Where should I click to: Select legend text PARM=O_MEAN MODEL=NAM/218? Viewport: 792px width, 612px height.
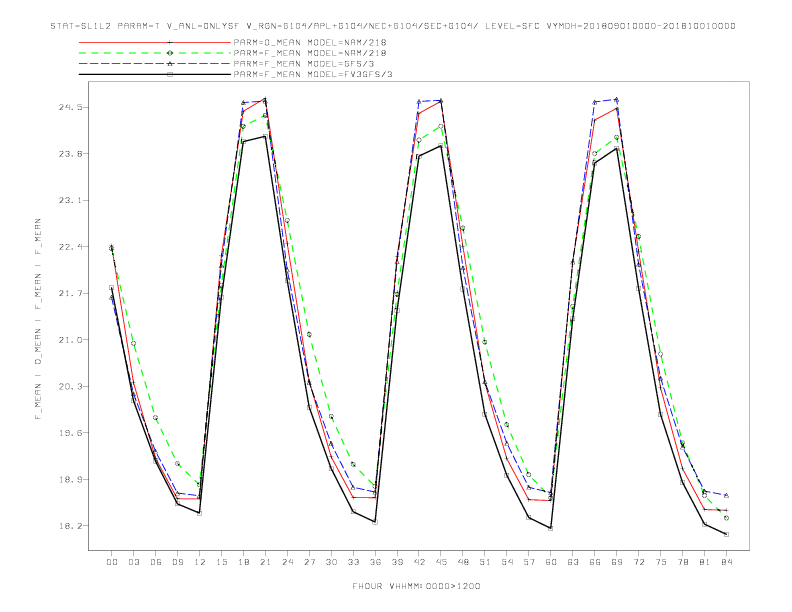310,42
